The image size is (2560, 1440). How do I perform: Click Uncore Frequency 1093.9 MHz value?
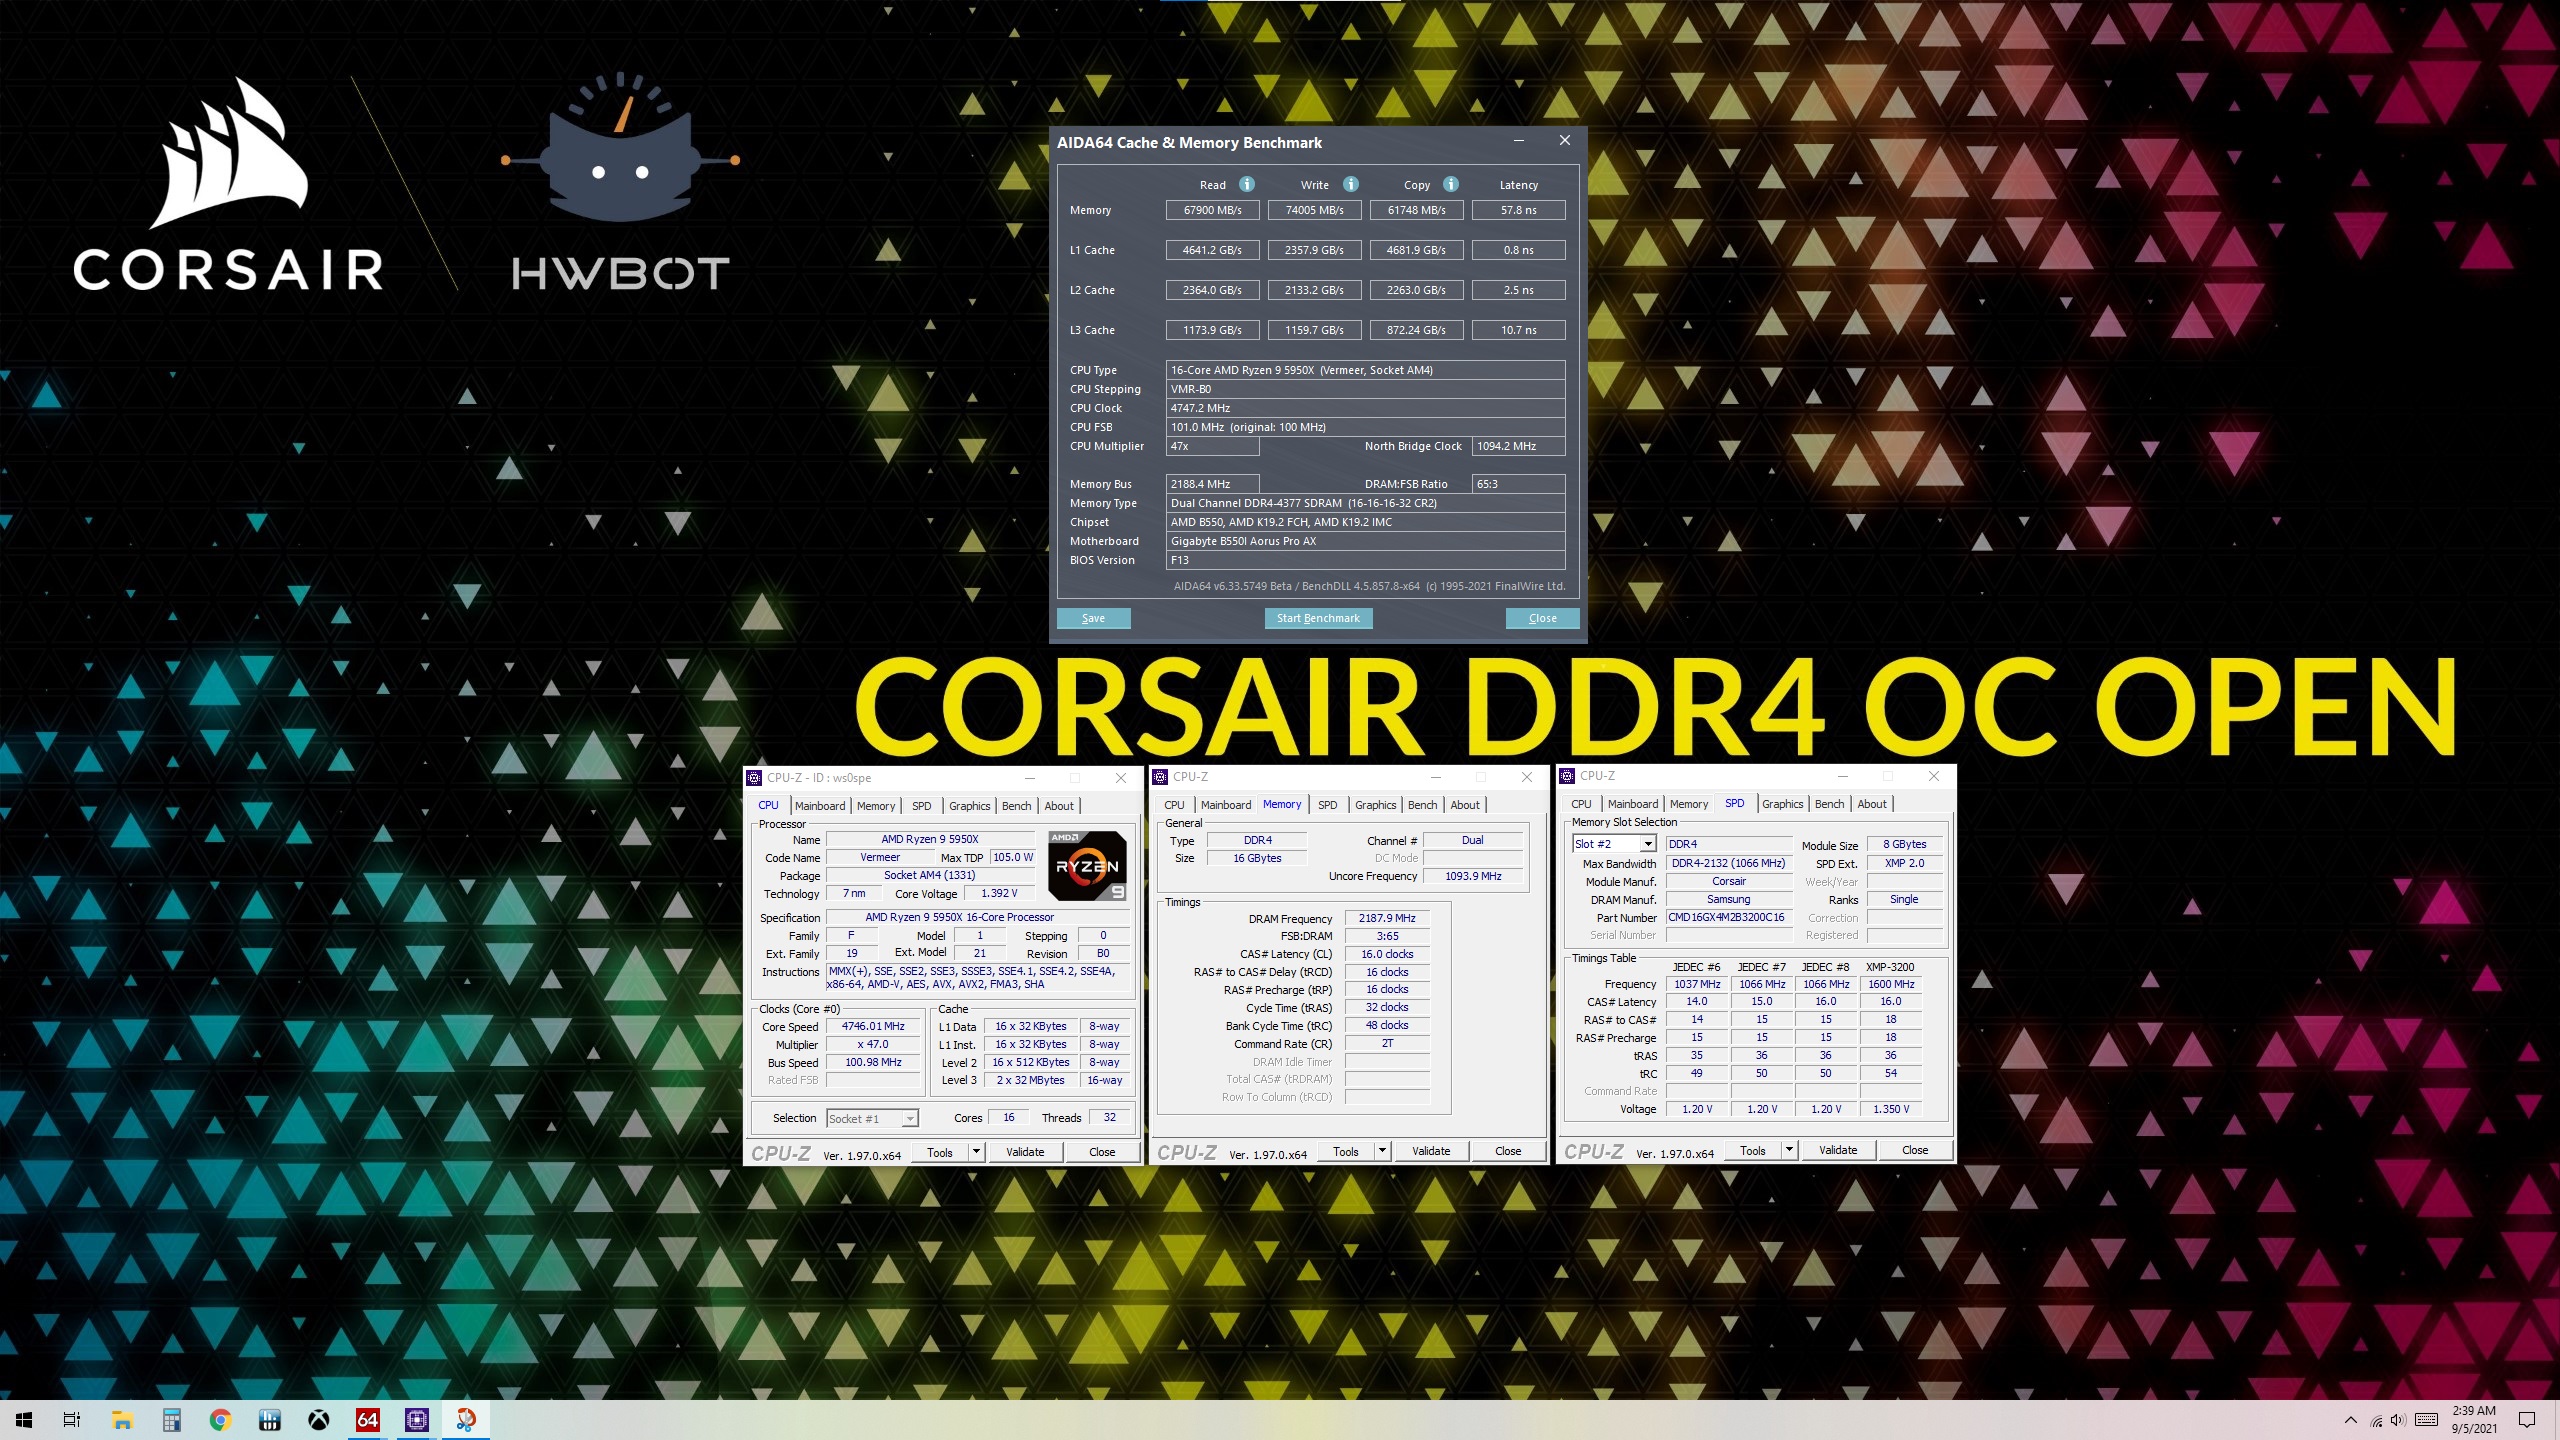[1473, 876]
